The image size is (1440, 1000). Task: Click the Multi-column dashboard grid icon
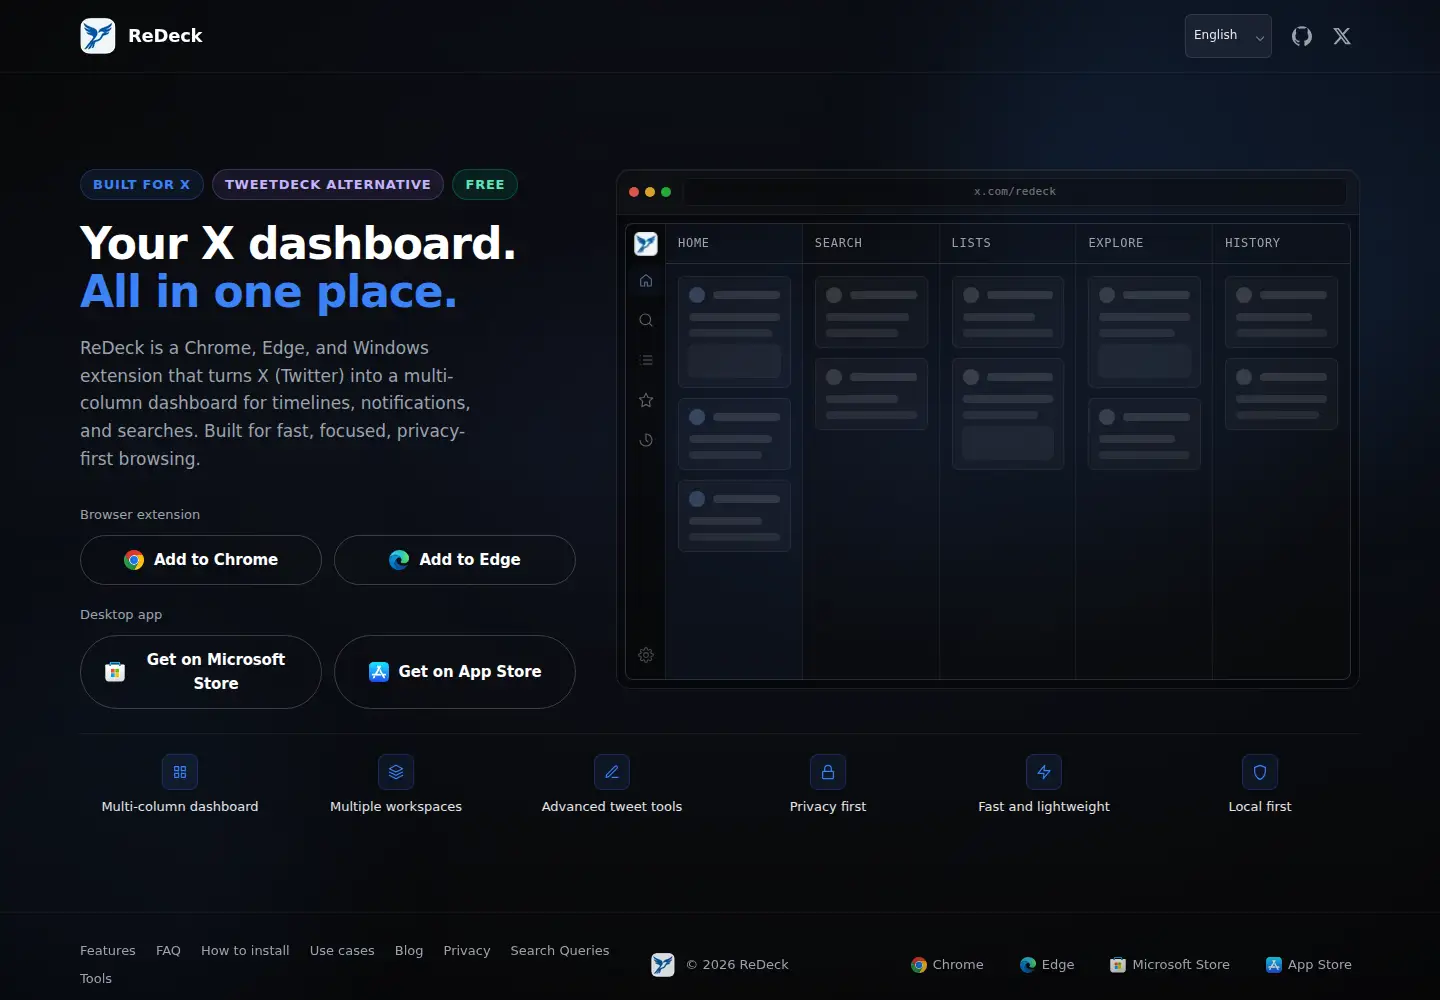(180, 772)
